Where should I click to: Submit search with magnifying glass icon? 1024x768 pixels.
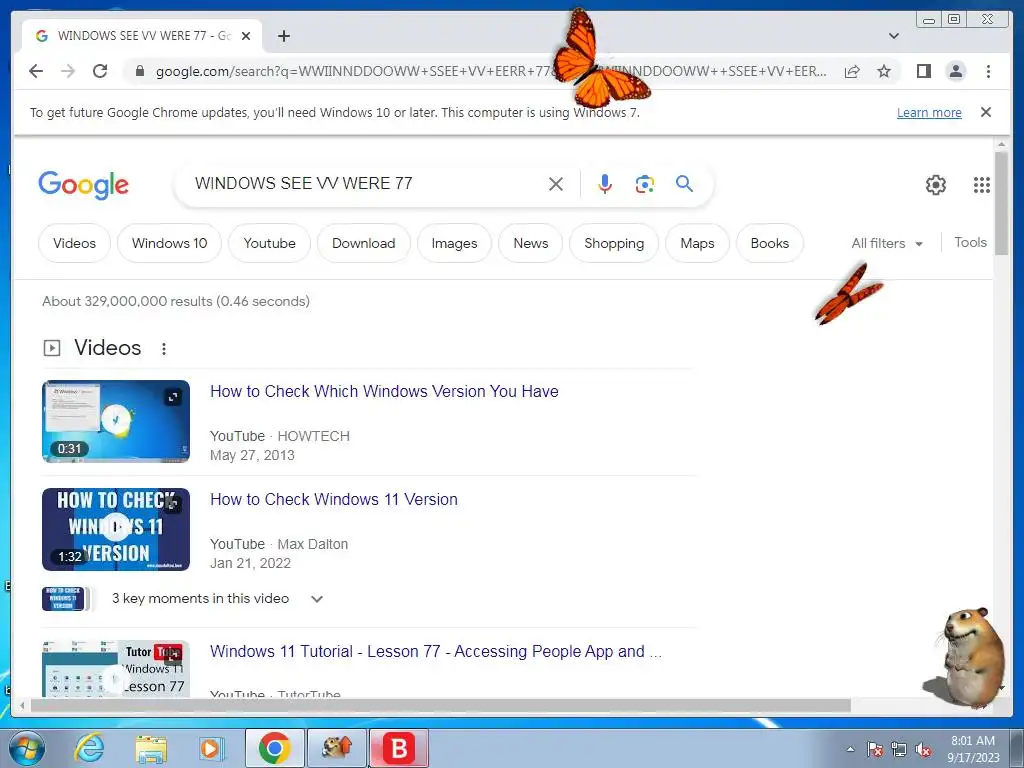click(684, 184)
